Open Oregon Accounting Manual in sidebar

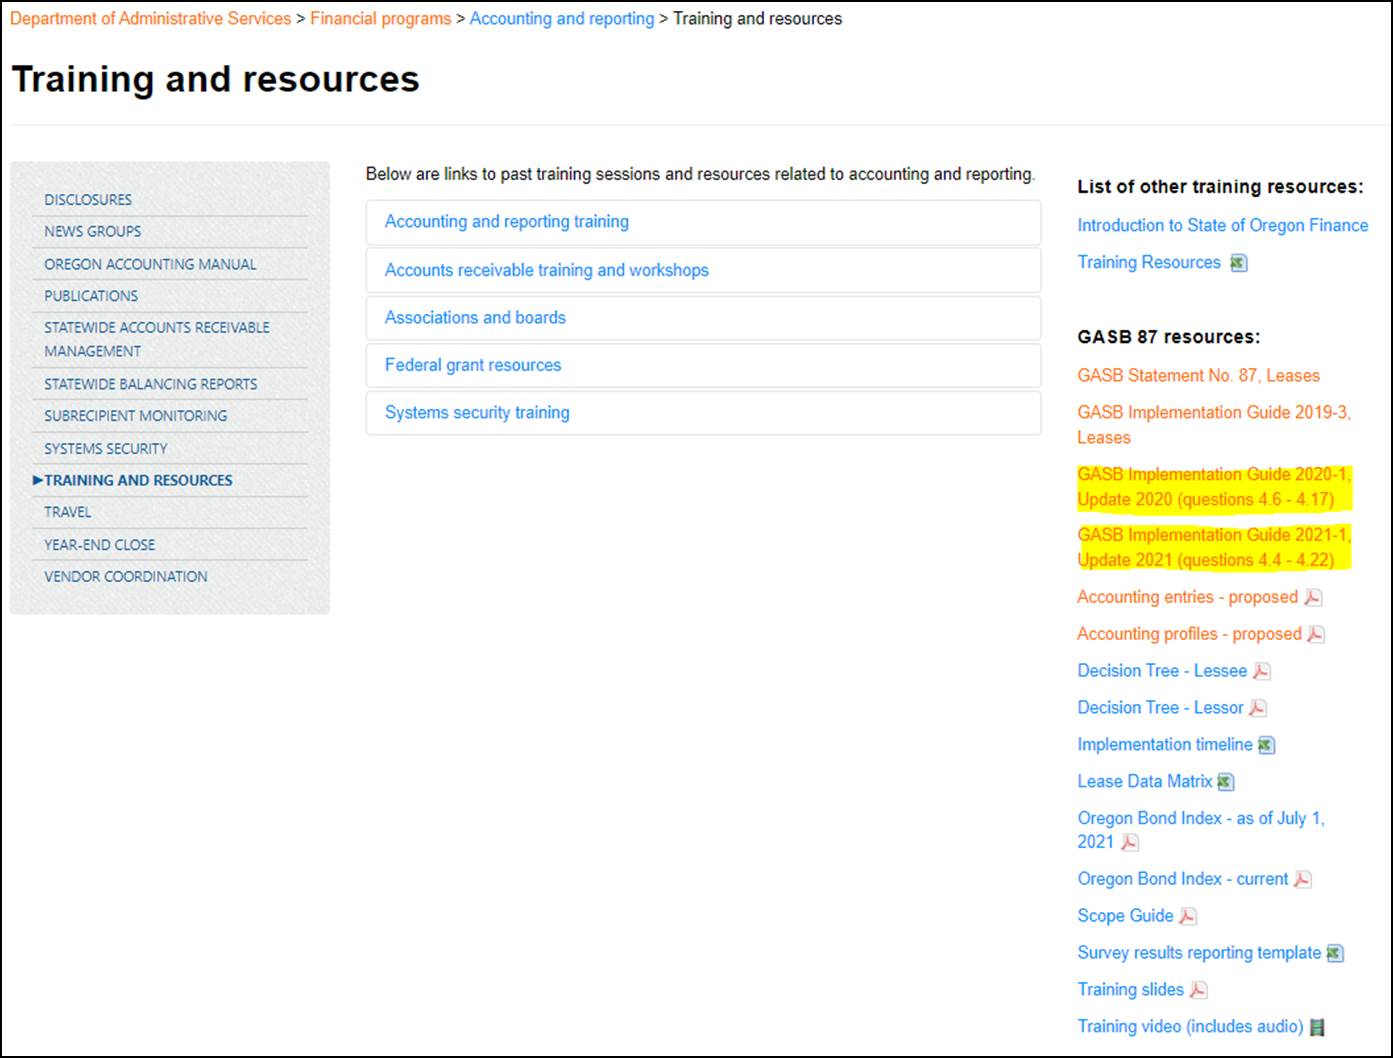150,264
